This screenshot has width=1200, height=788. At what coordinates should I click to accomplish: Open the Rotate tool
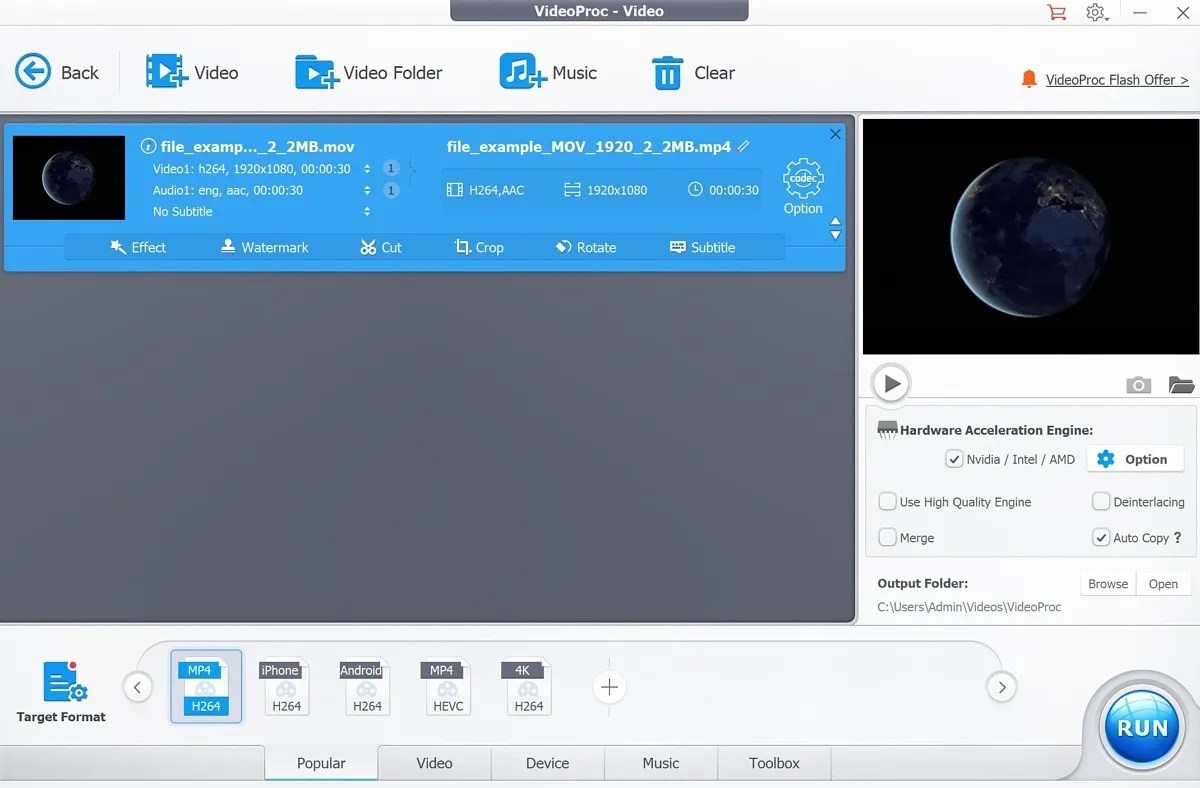[586, 247]
